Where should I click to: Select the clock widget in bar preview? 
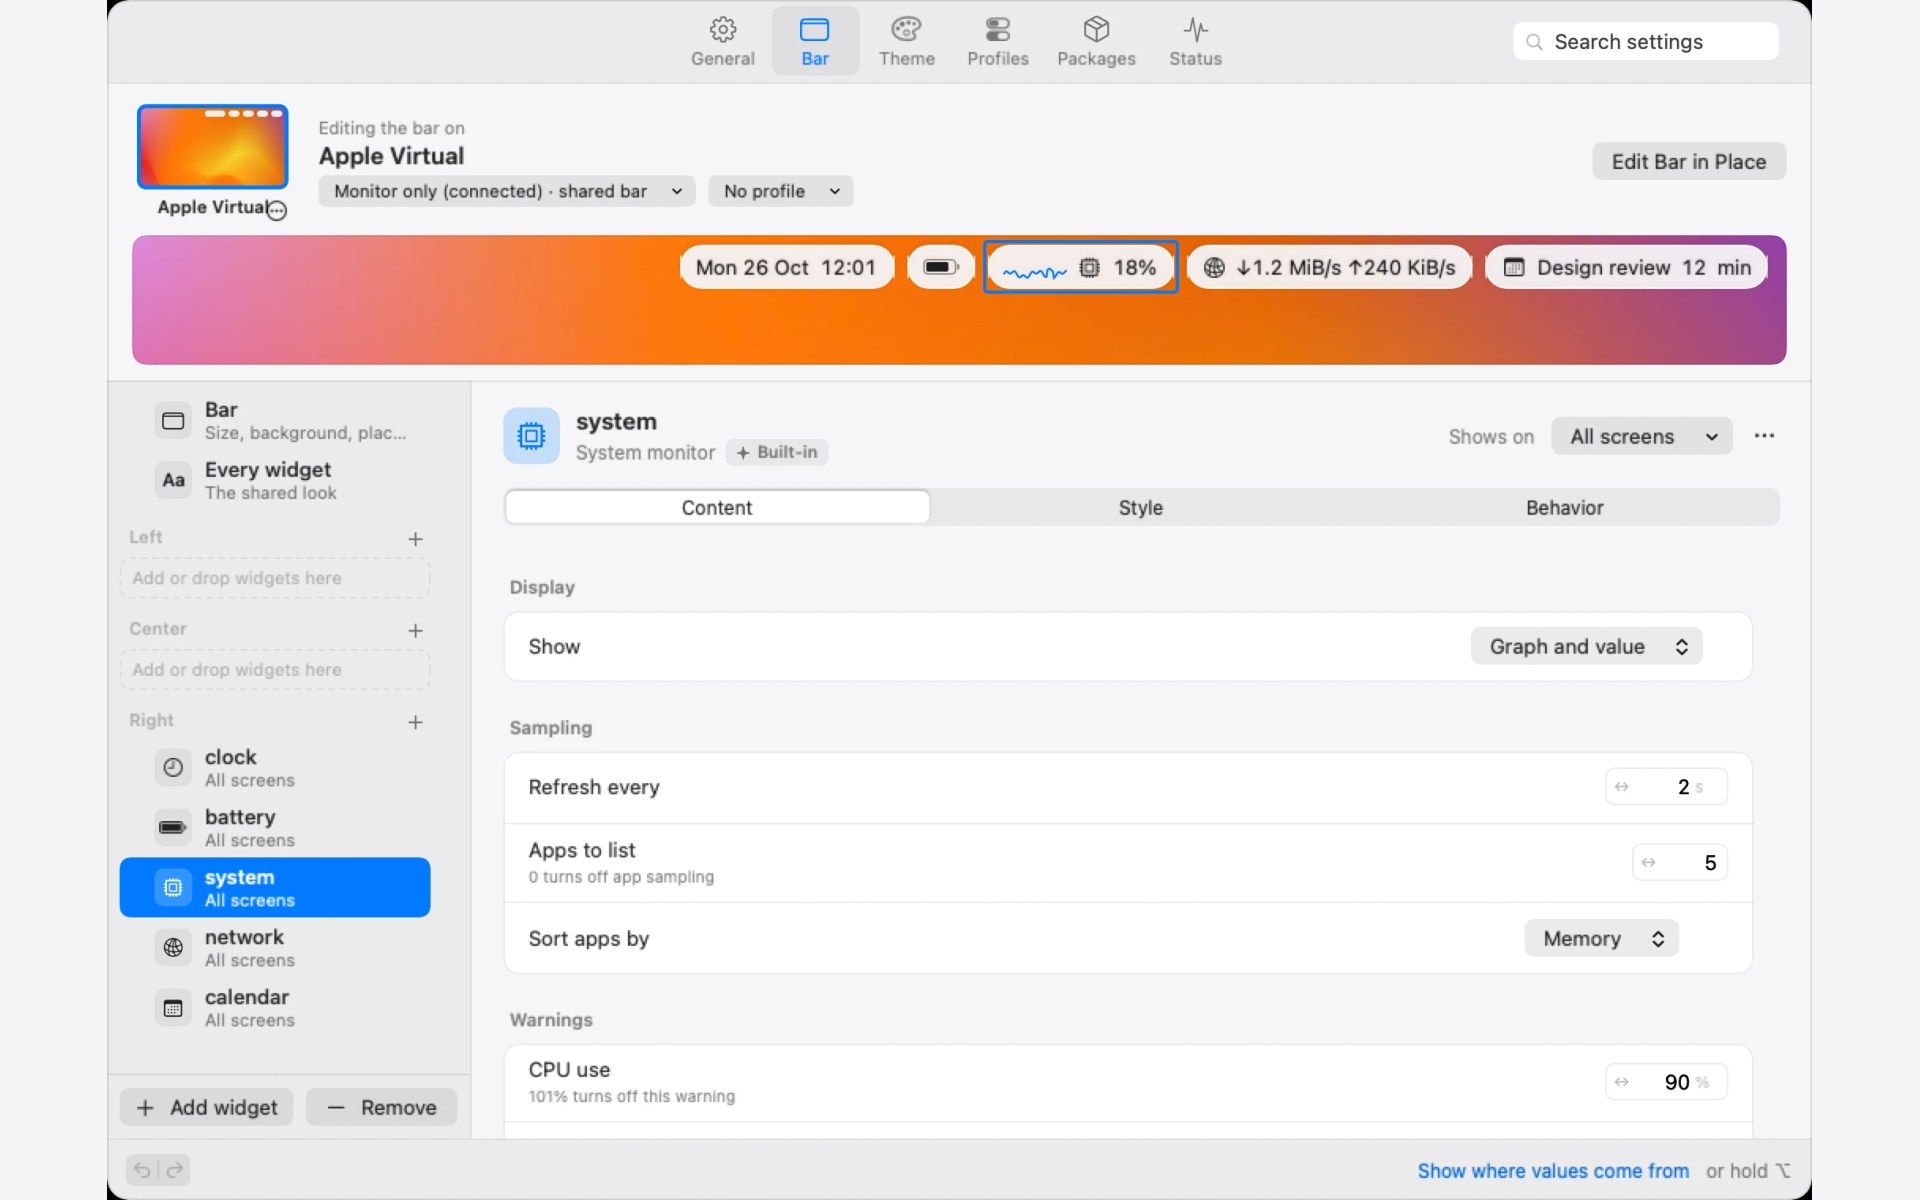pyautogui.click(x=786, y=267)
